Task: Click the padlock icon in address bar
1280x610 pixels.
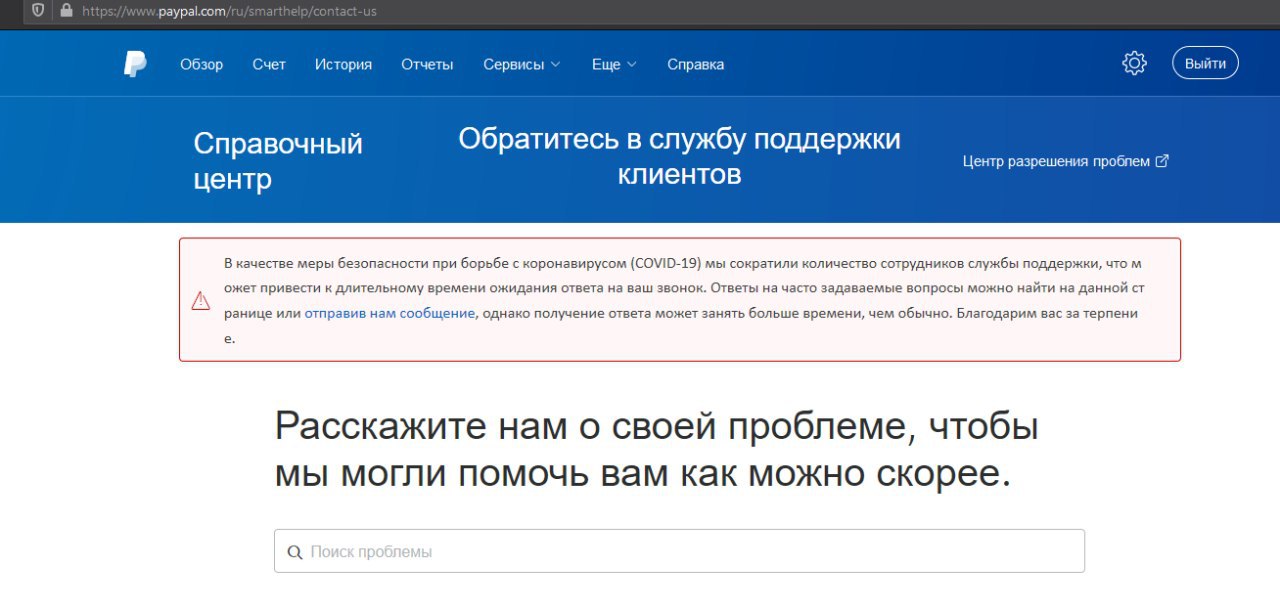Action: pyautogui.click(x=66, y=11)
